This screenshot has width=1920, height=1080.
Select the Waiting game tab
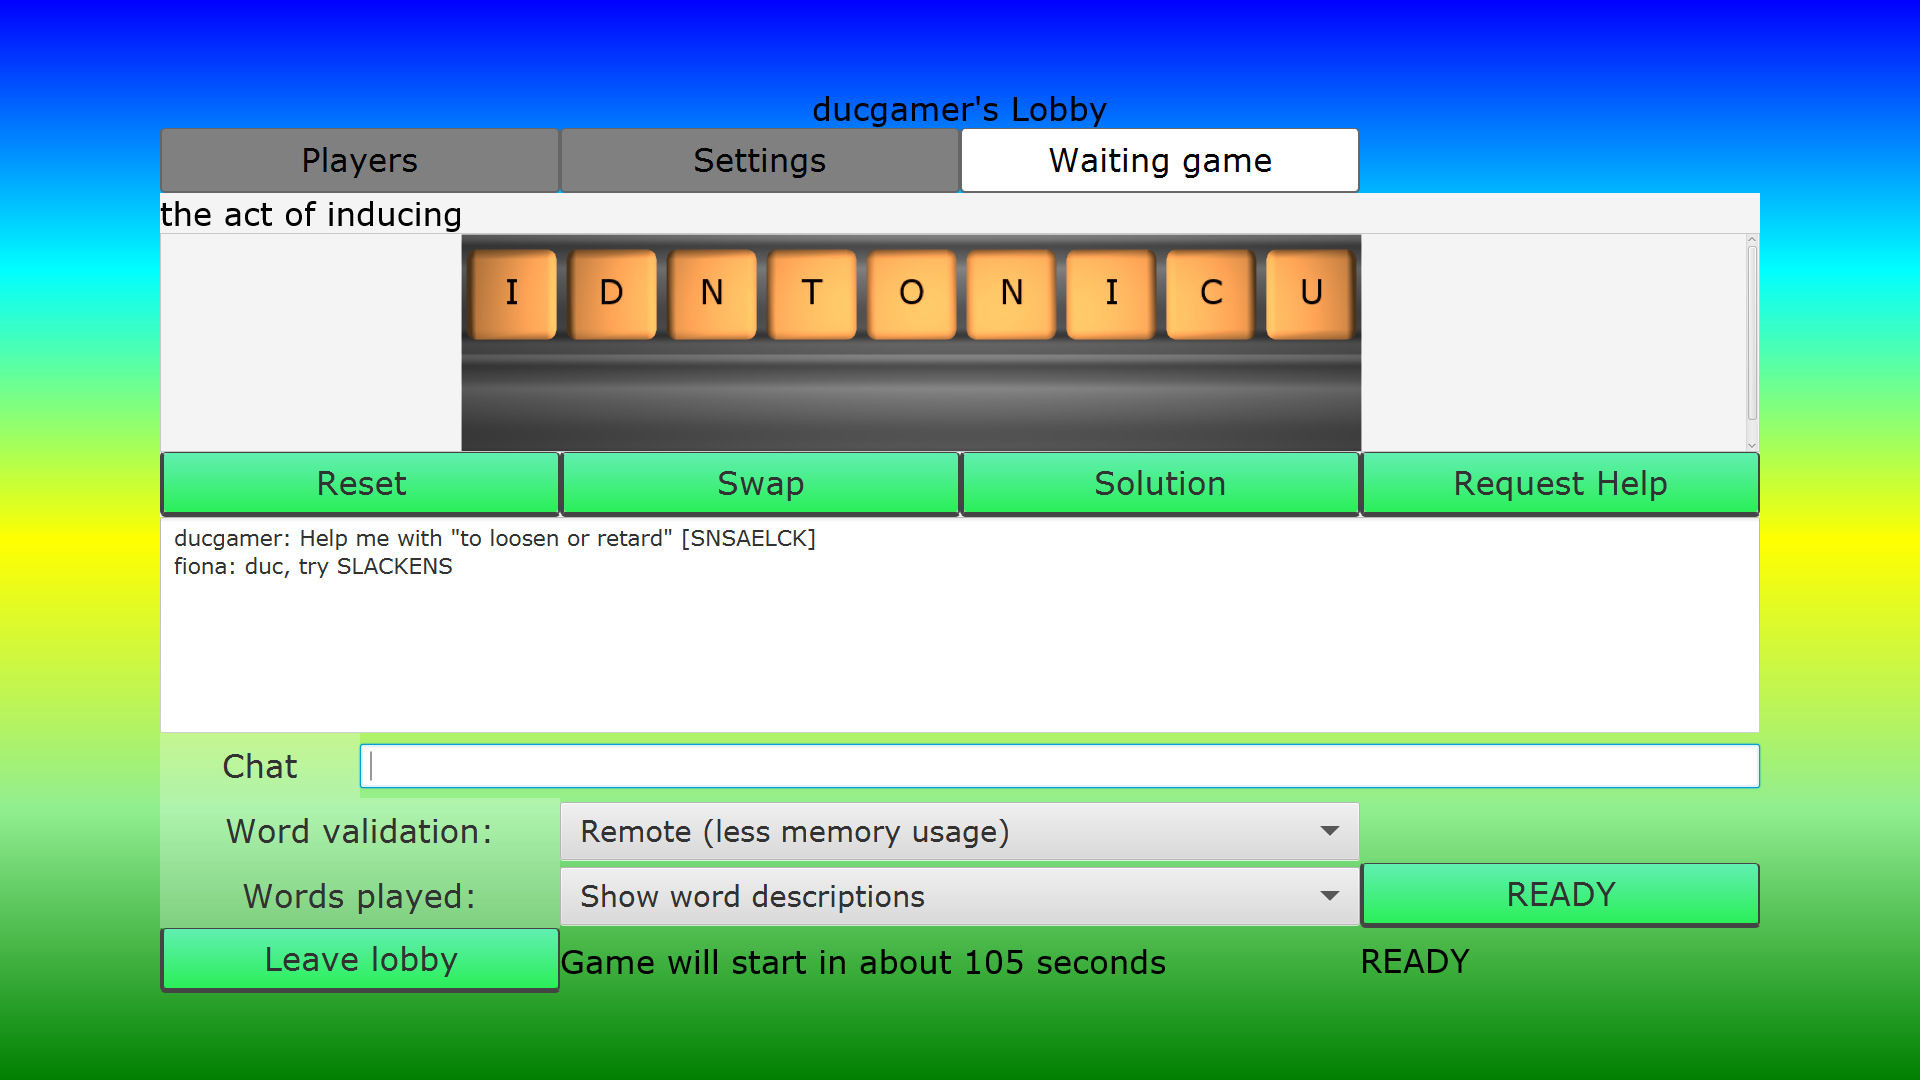pyautogui.click(x=1159, y=160)
